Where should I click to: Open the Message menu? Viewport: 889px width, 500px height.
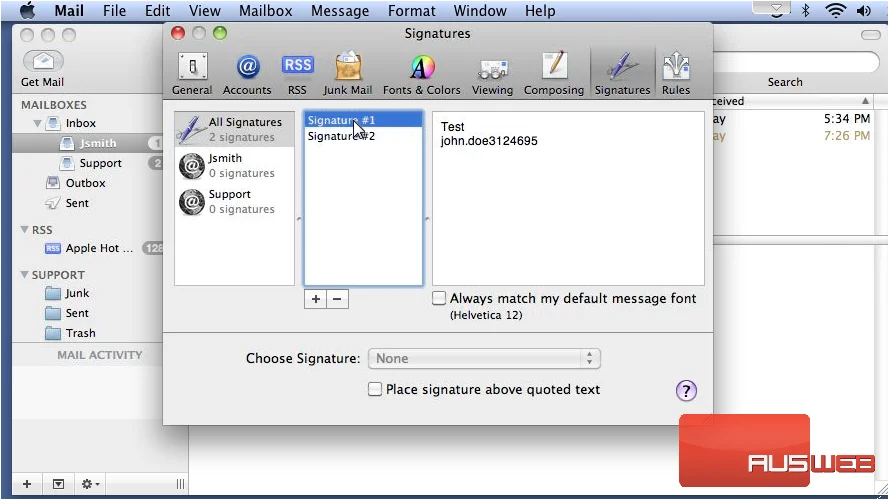pyautogui.click(x=340, y=11)
